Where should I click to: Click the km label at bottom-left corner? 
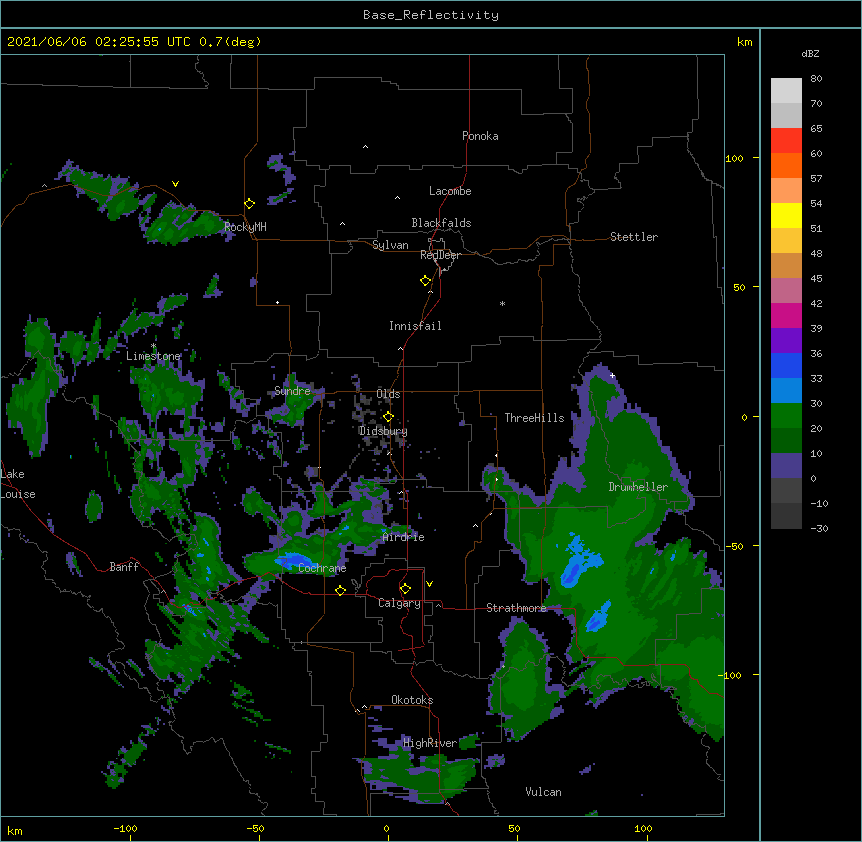coord(15,830)
